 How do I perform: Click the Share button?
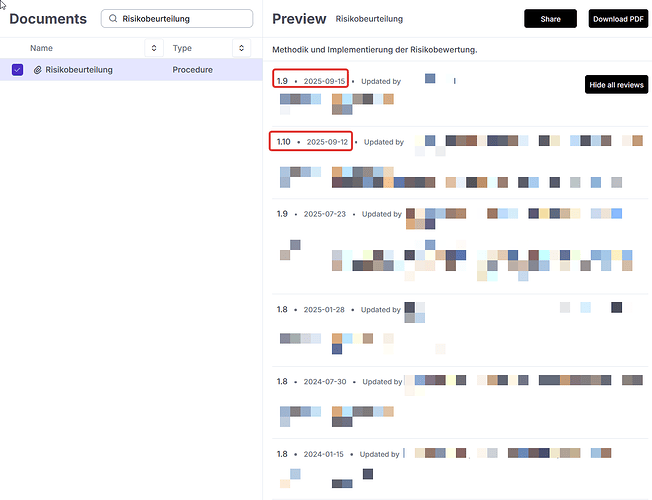pos(550,19)
